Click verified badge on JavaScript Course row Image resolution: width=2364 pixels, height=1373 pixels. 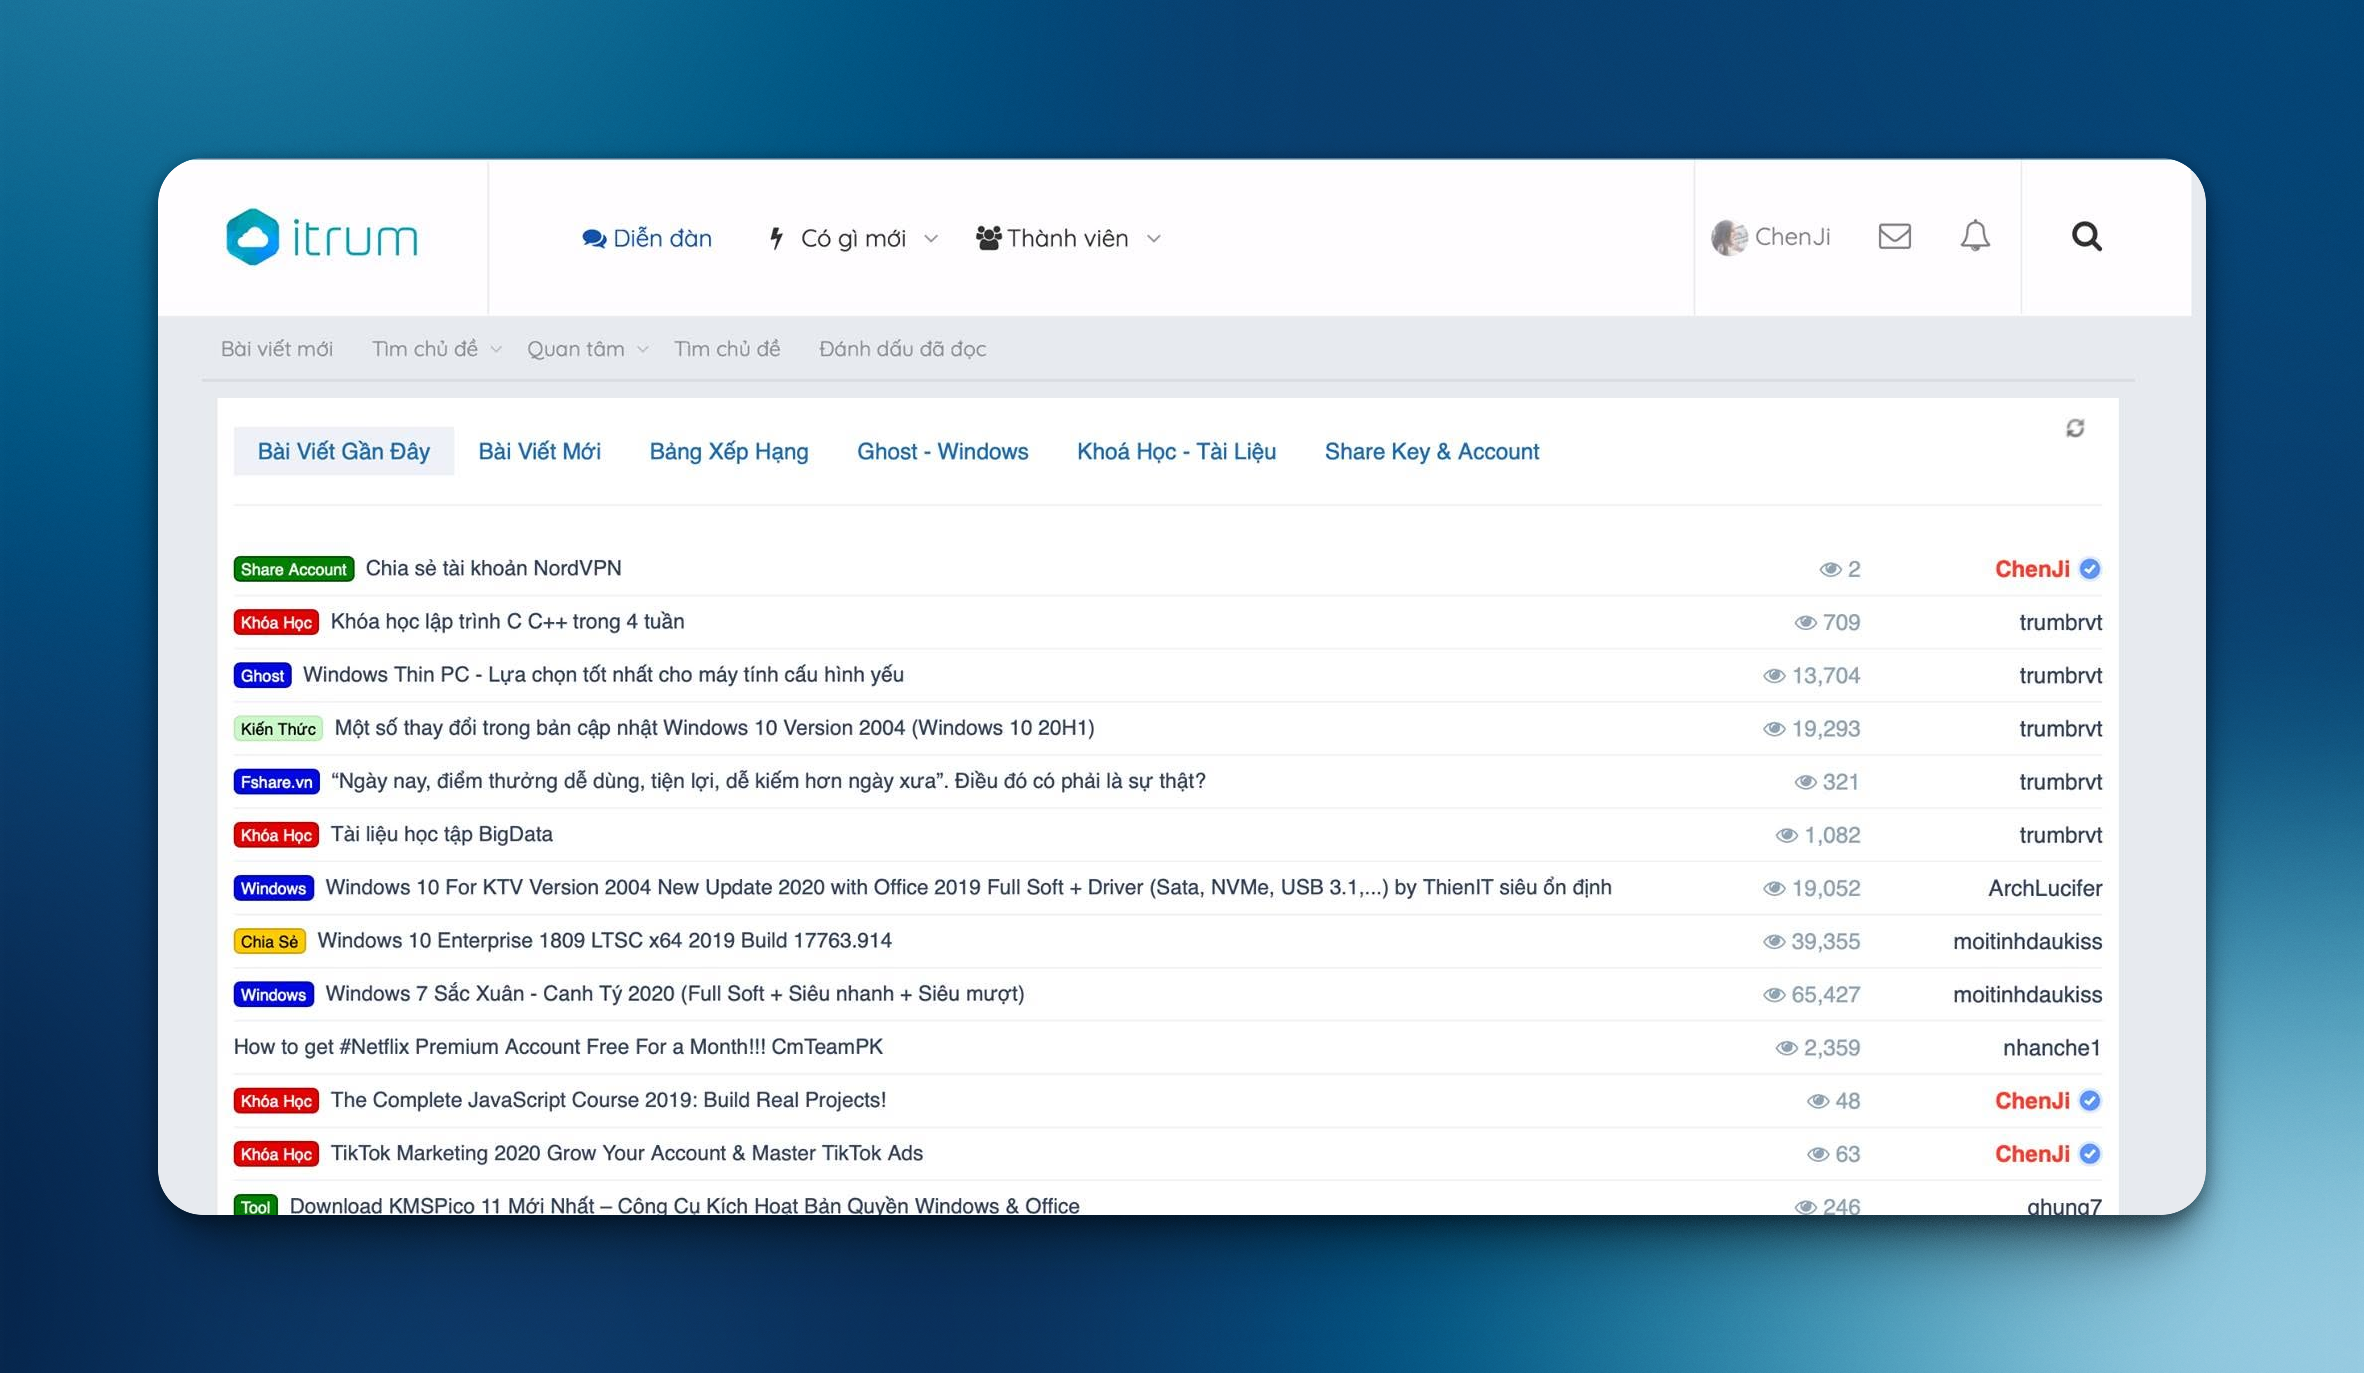(x=2090, y=1101)
